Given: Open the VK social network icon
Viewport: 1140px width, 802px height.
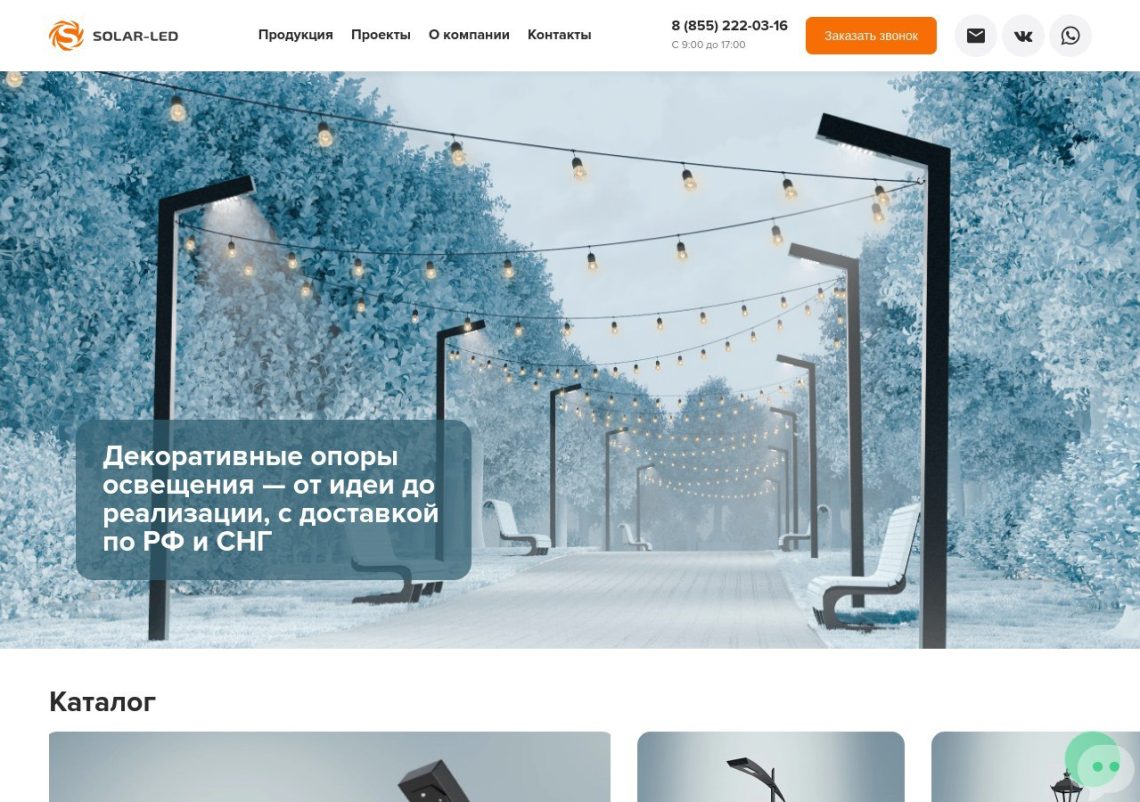Looking at the screenshot, I should tap(1023, 36).
